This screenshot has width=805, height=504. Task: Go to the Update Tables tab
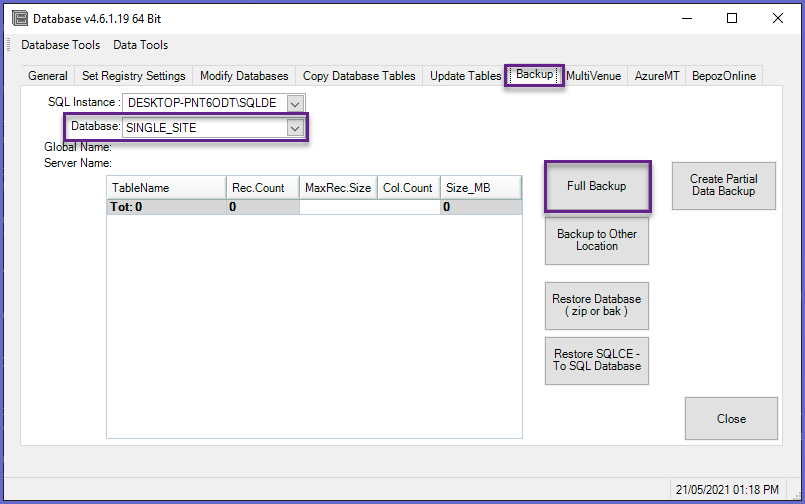click(x=465, y=76)
